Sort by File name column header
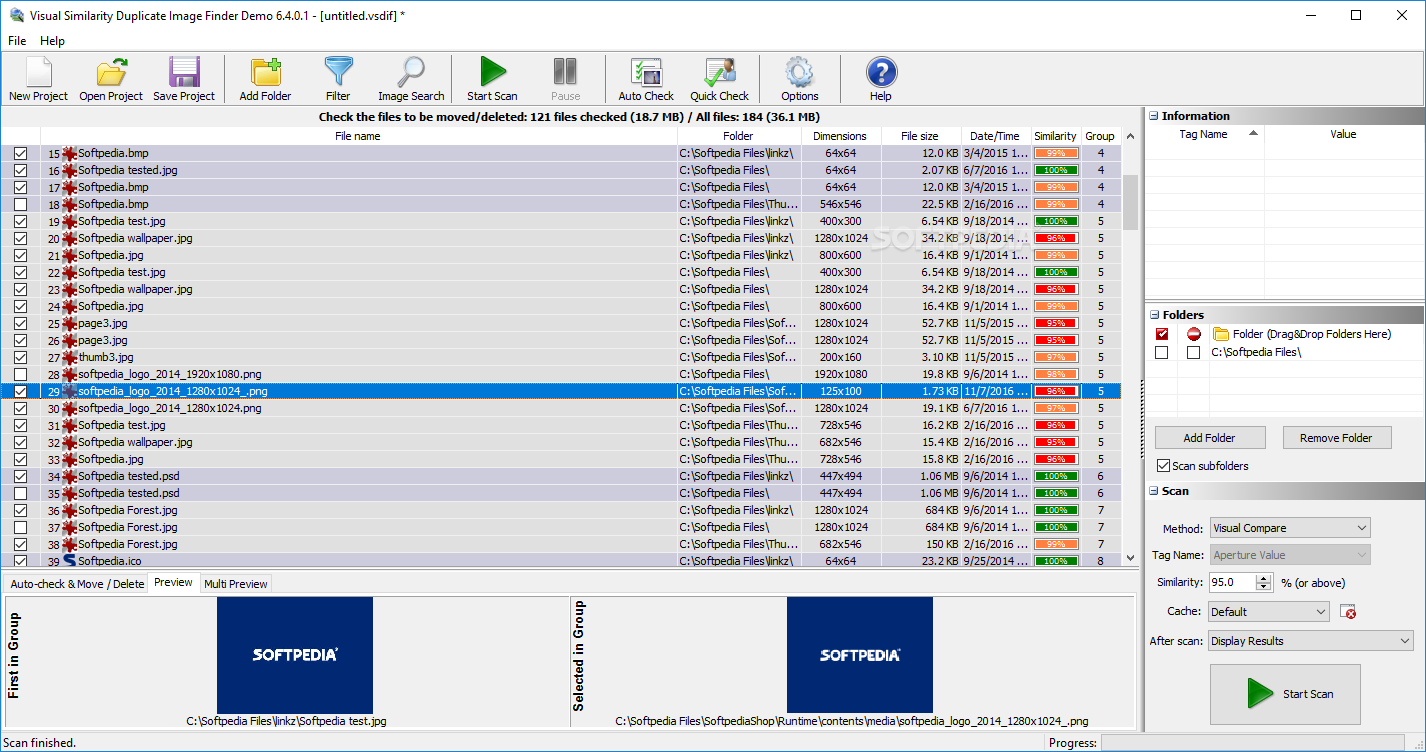Viewport: 1426px width, 752px height. tap(358, 136)
